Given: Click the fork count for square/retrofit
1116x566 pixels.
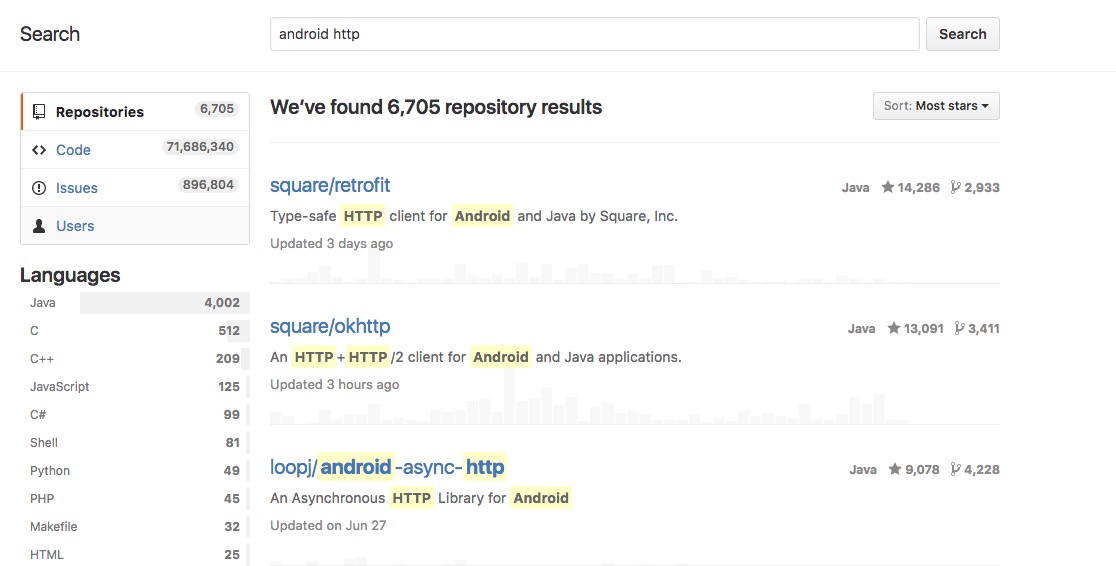Looking at the screenshot, I should (x=974, y=187).
